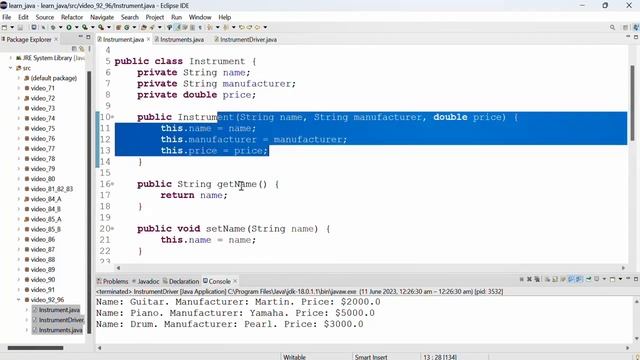640x360 pixels.
Task: Open the Open Console dropdown arrow
Action: click(620, 279)
